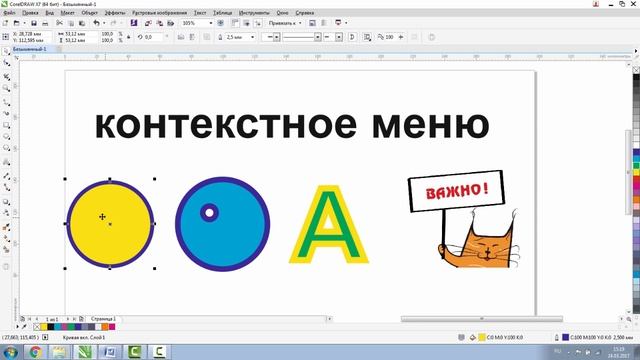Screen dimensions: 640x360
Task: Open the Эффекты menu
Action: point(115,13)
